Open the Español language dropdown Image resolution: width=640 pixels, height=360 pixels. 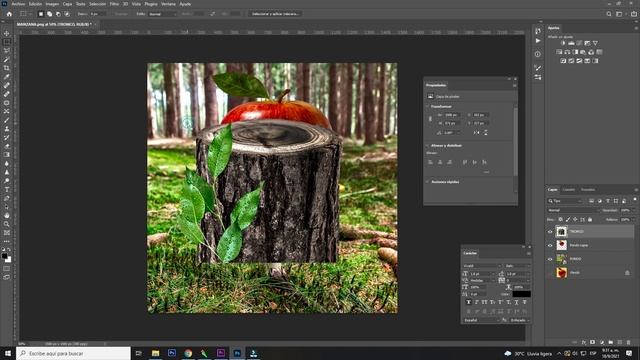tap(481, 320)
